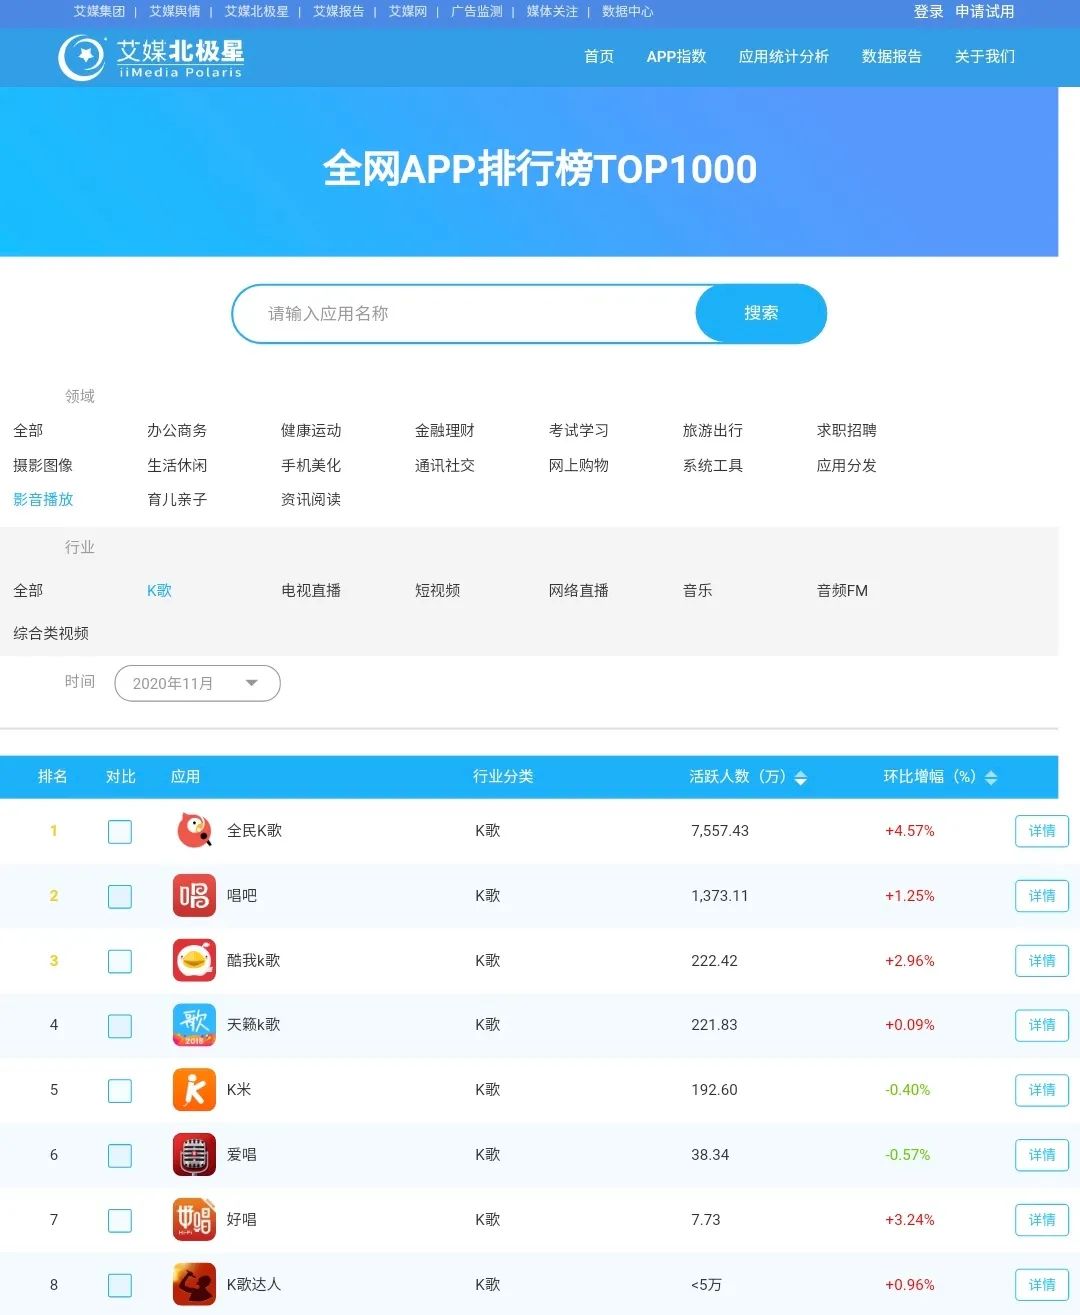Select the 影音播放 domain filter
Image resolution: width=1080 pixels, height=1315 pixels.
pos(43,500)
